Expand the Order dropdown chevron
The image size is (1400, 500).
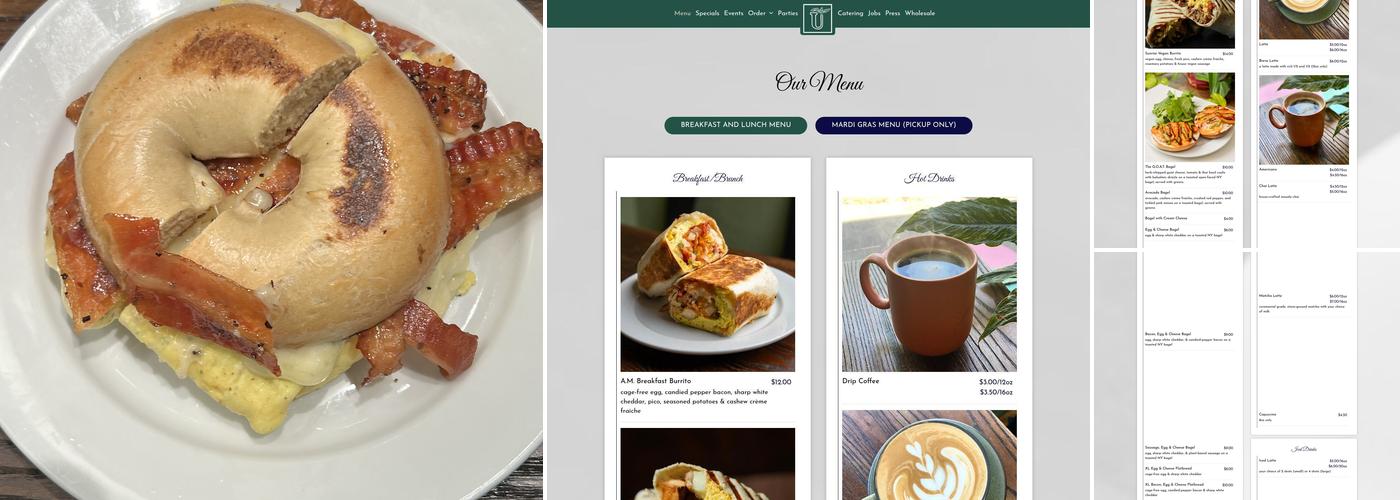coord(771,14)
